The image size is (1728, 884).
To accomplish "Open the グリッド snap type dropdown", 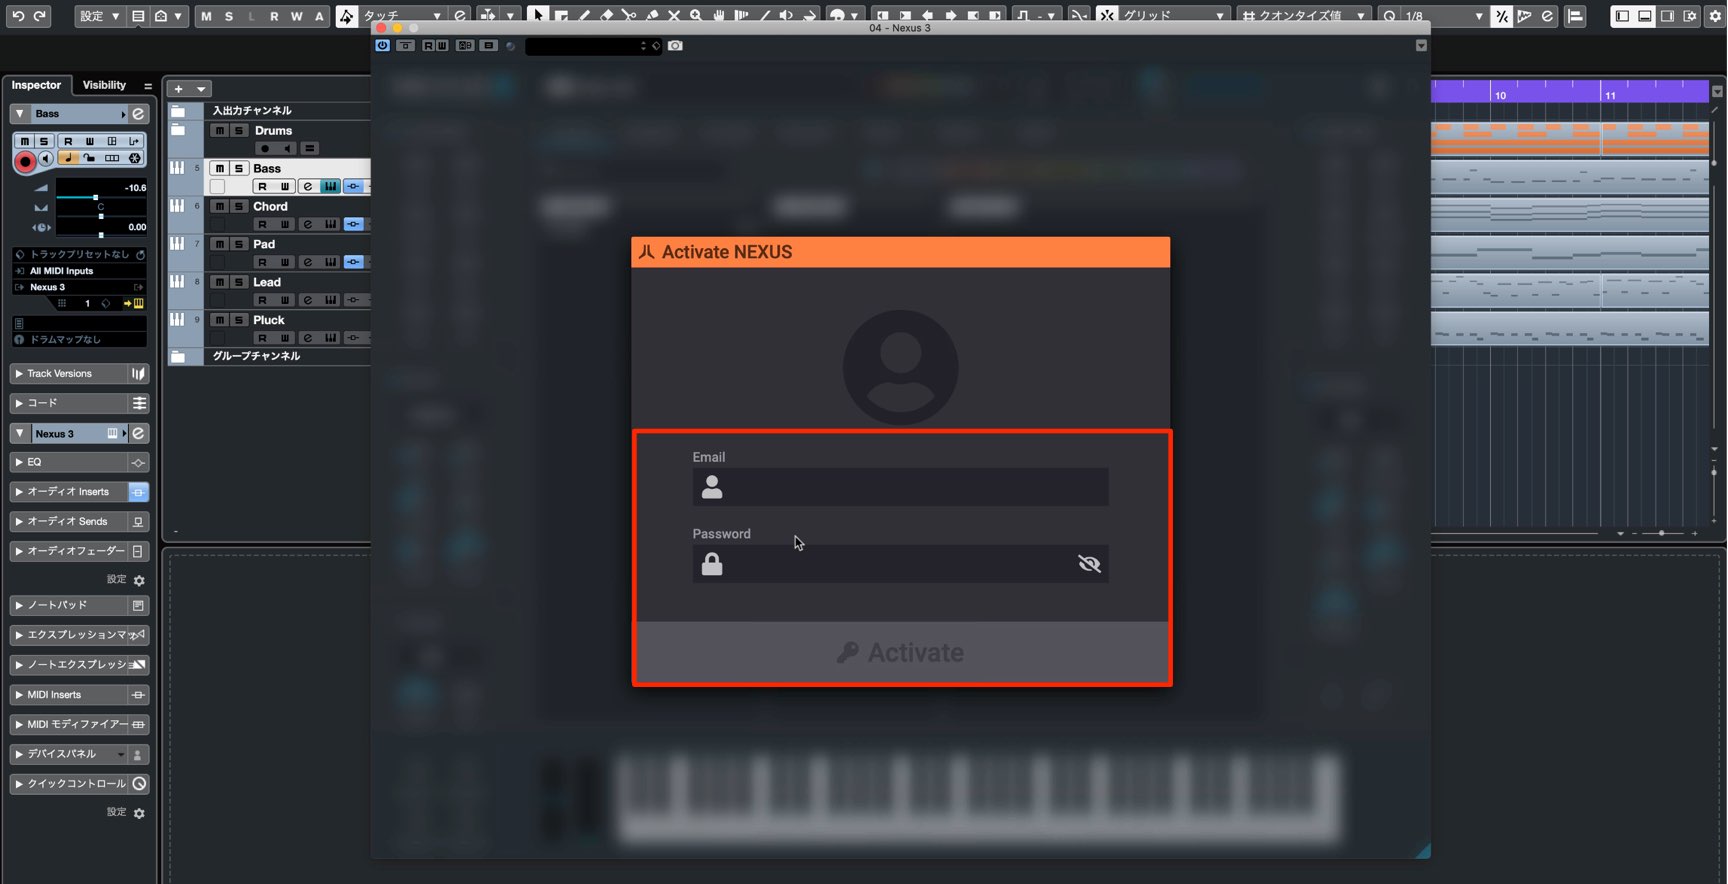I will click(1174, 16).
